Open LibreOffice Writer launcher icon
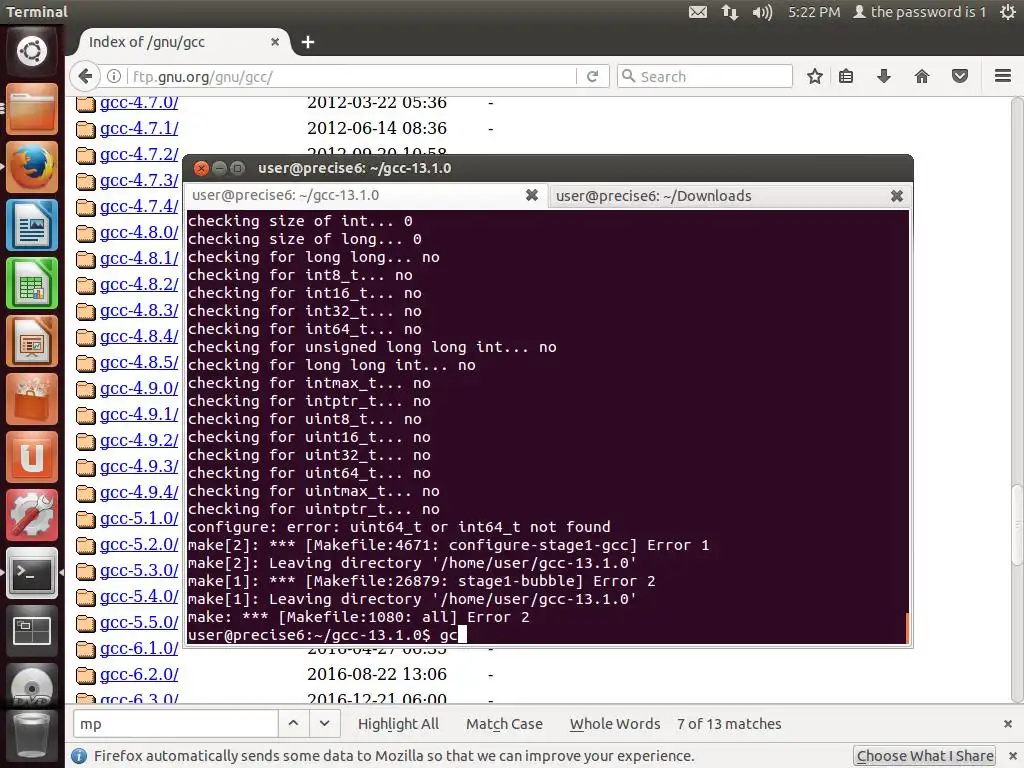1024x768 pixels. point(31,225)
